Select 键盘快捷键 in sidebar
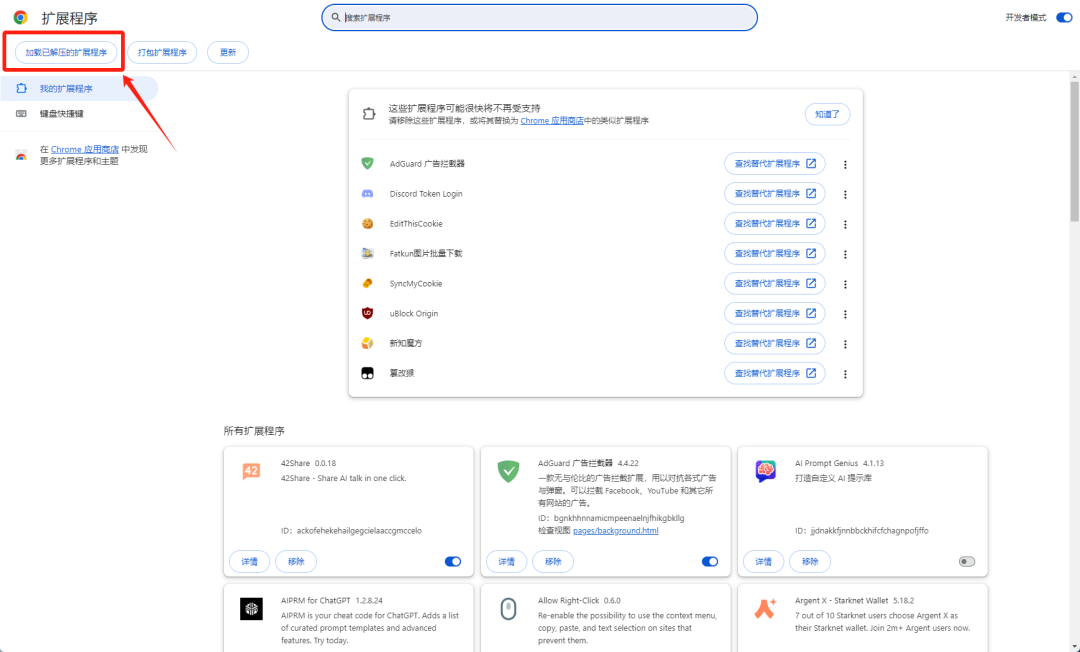The height and width of the screenshot is (652, 1080). coord(79,114)
